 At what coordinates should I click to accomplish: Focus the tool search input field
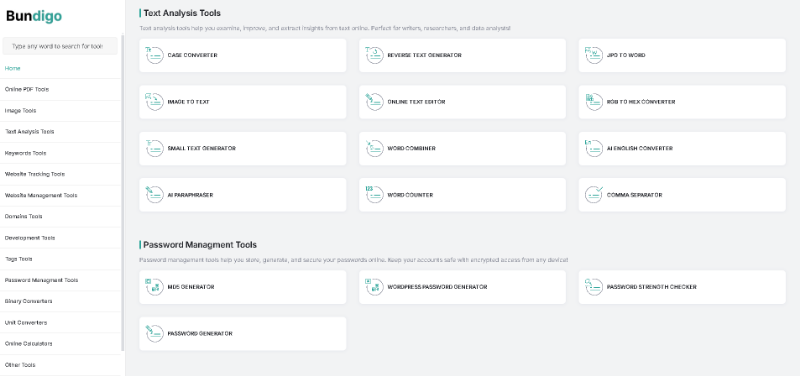click(60, 46)
